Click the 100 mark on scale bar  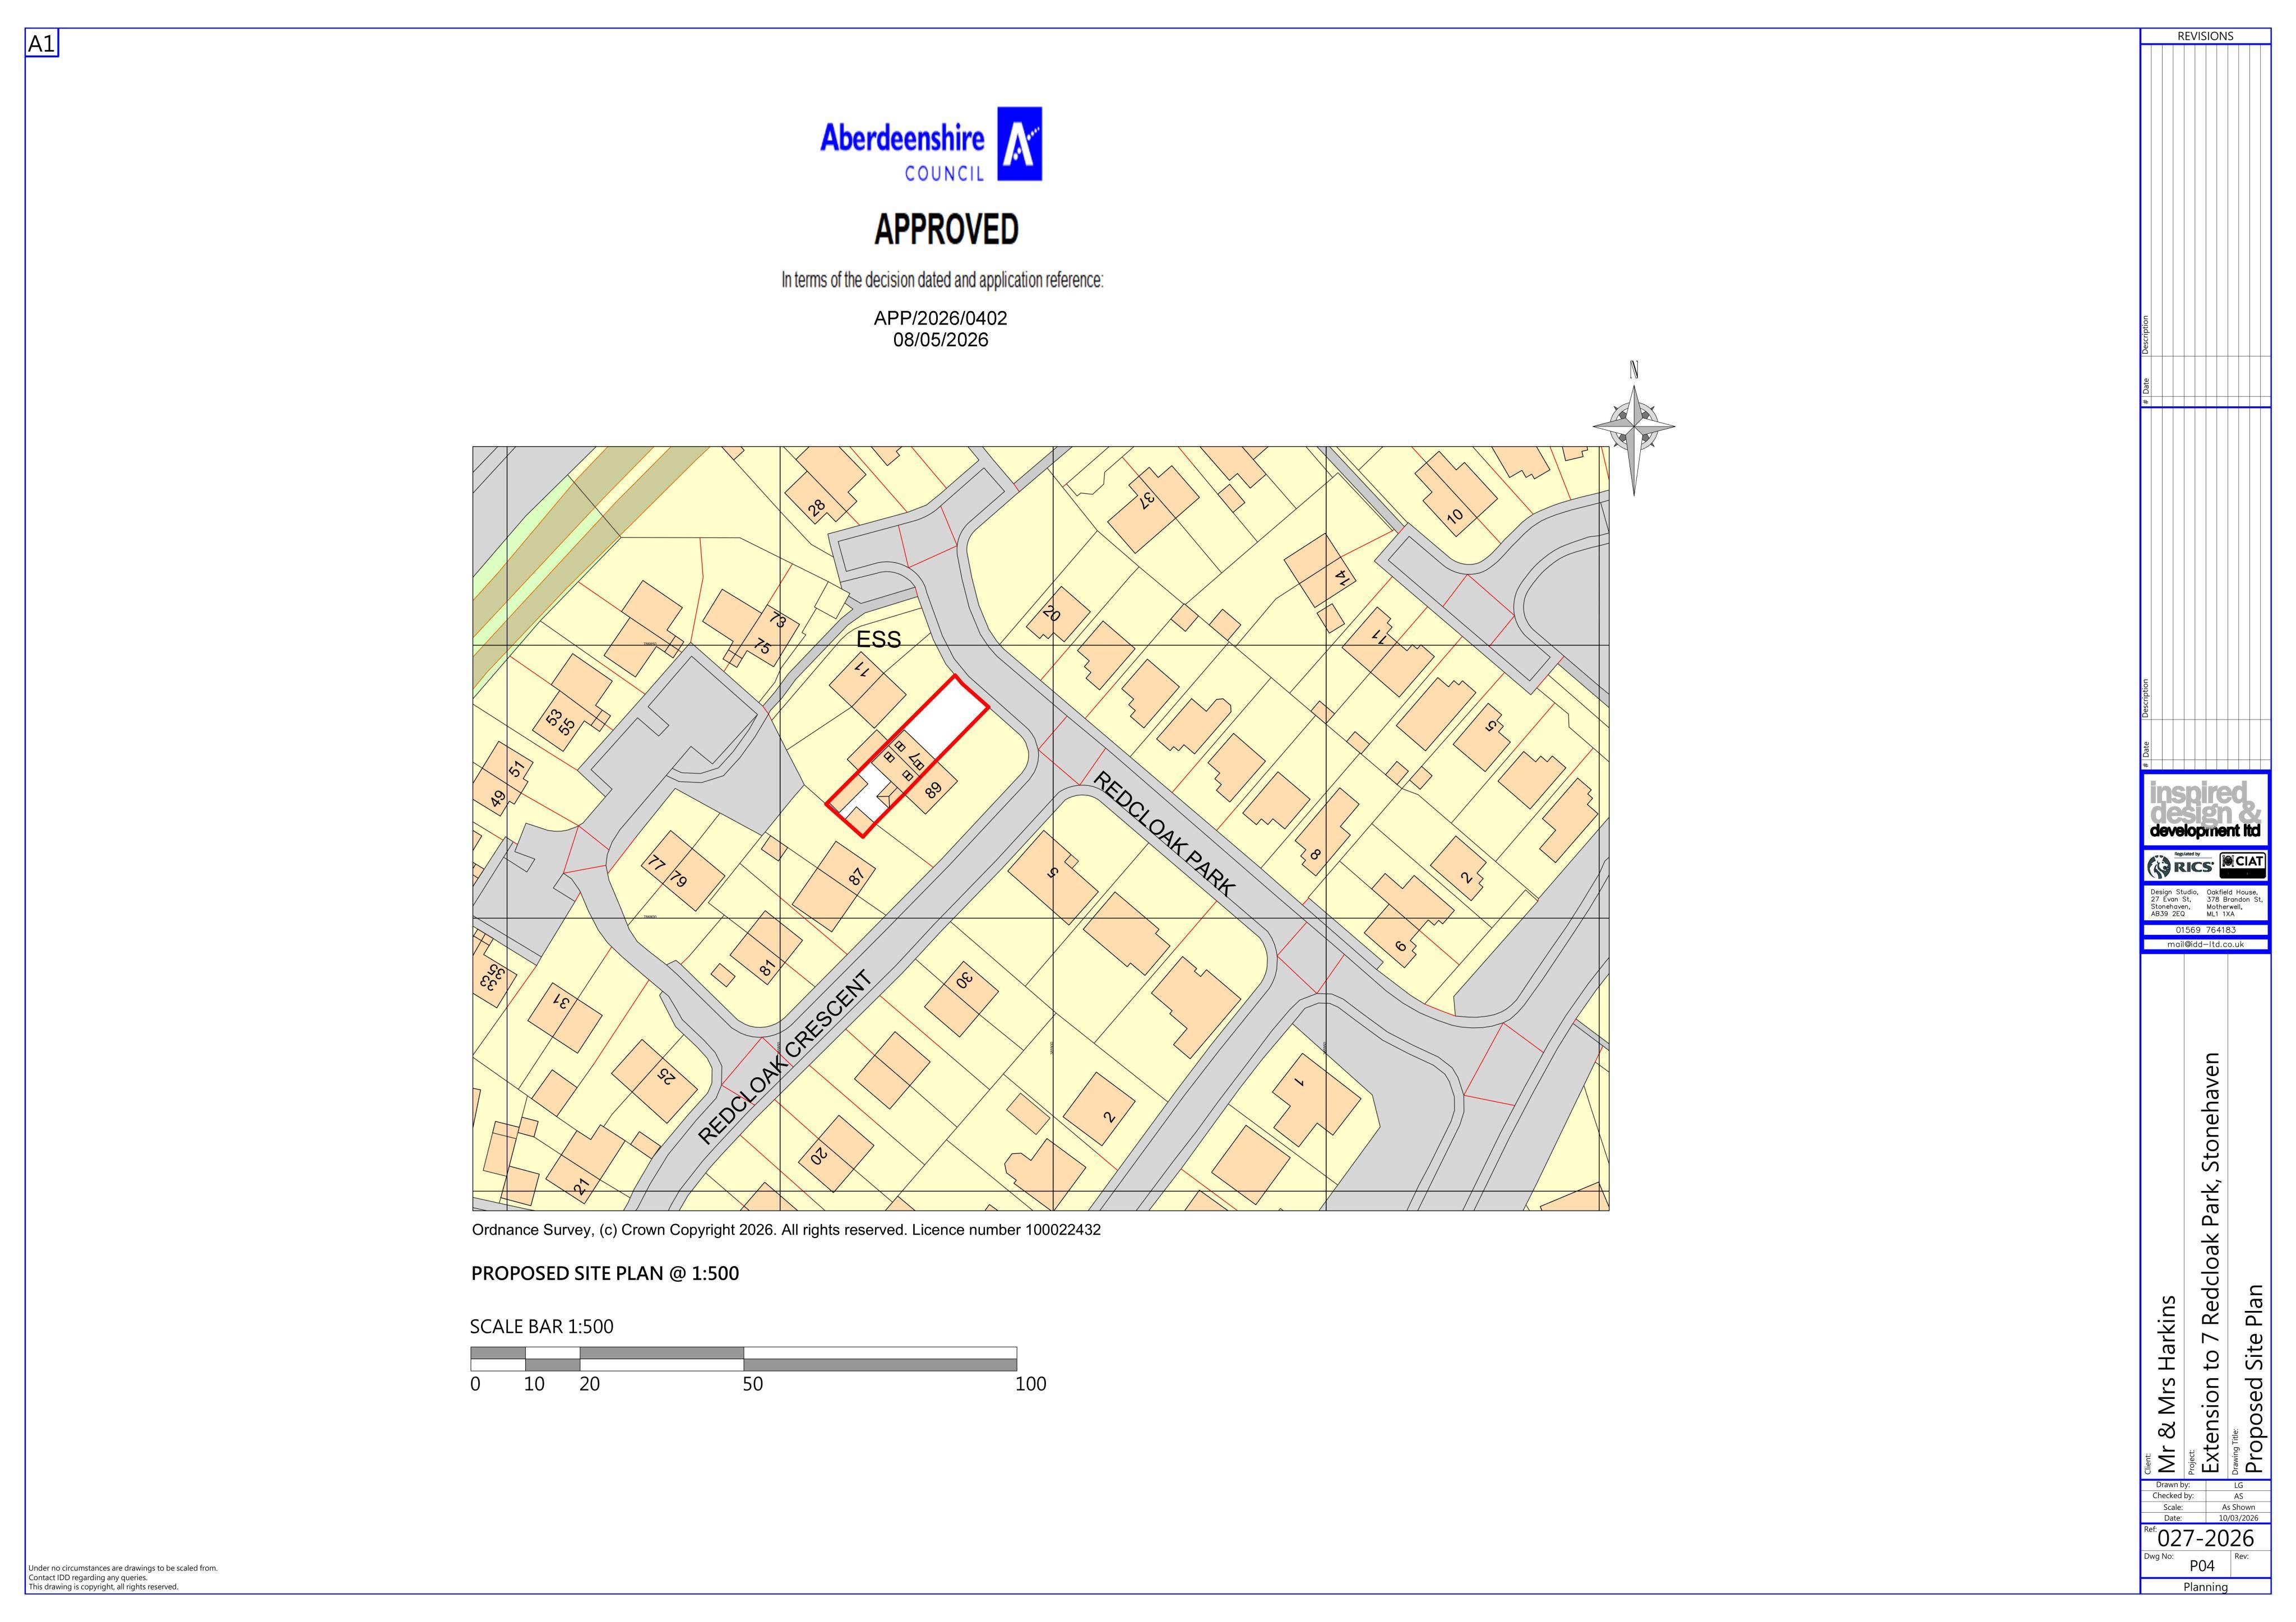click(x=1030, y=1384)
